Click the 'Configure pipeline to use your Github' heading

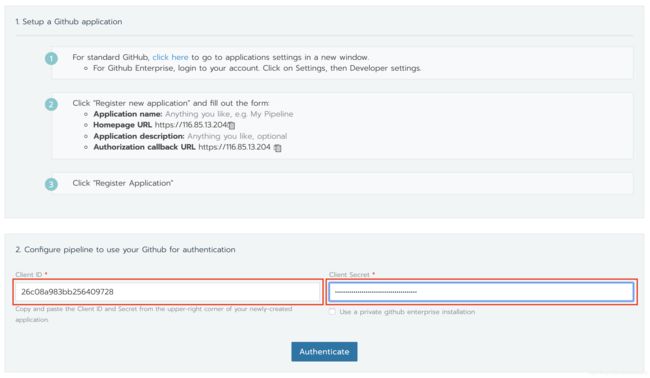(126, 250)
